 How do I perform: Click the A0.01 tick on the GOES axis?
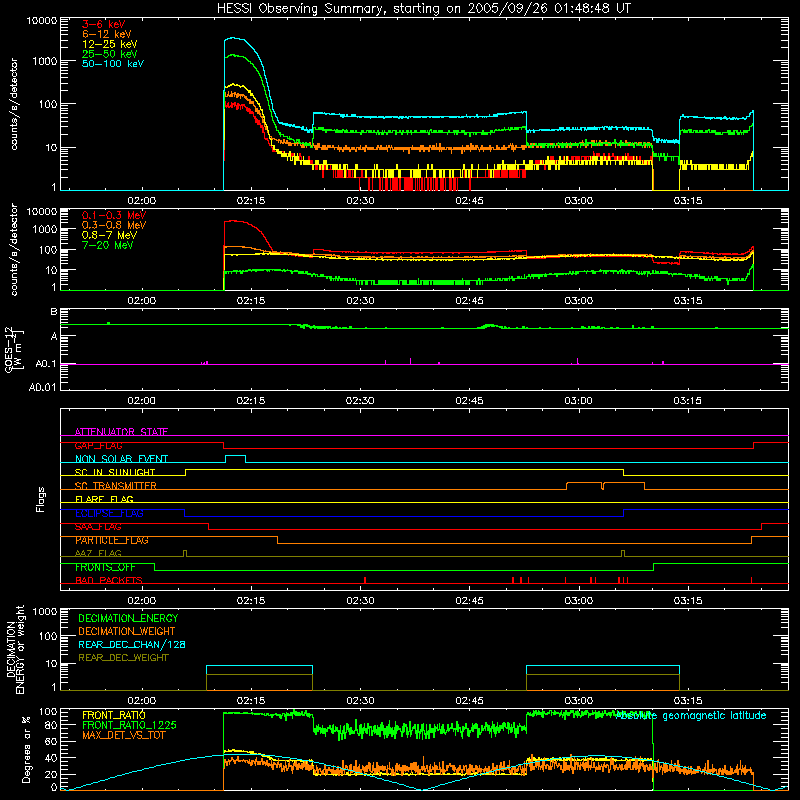pyautogui.click(x=42, y=387)
